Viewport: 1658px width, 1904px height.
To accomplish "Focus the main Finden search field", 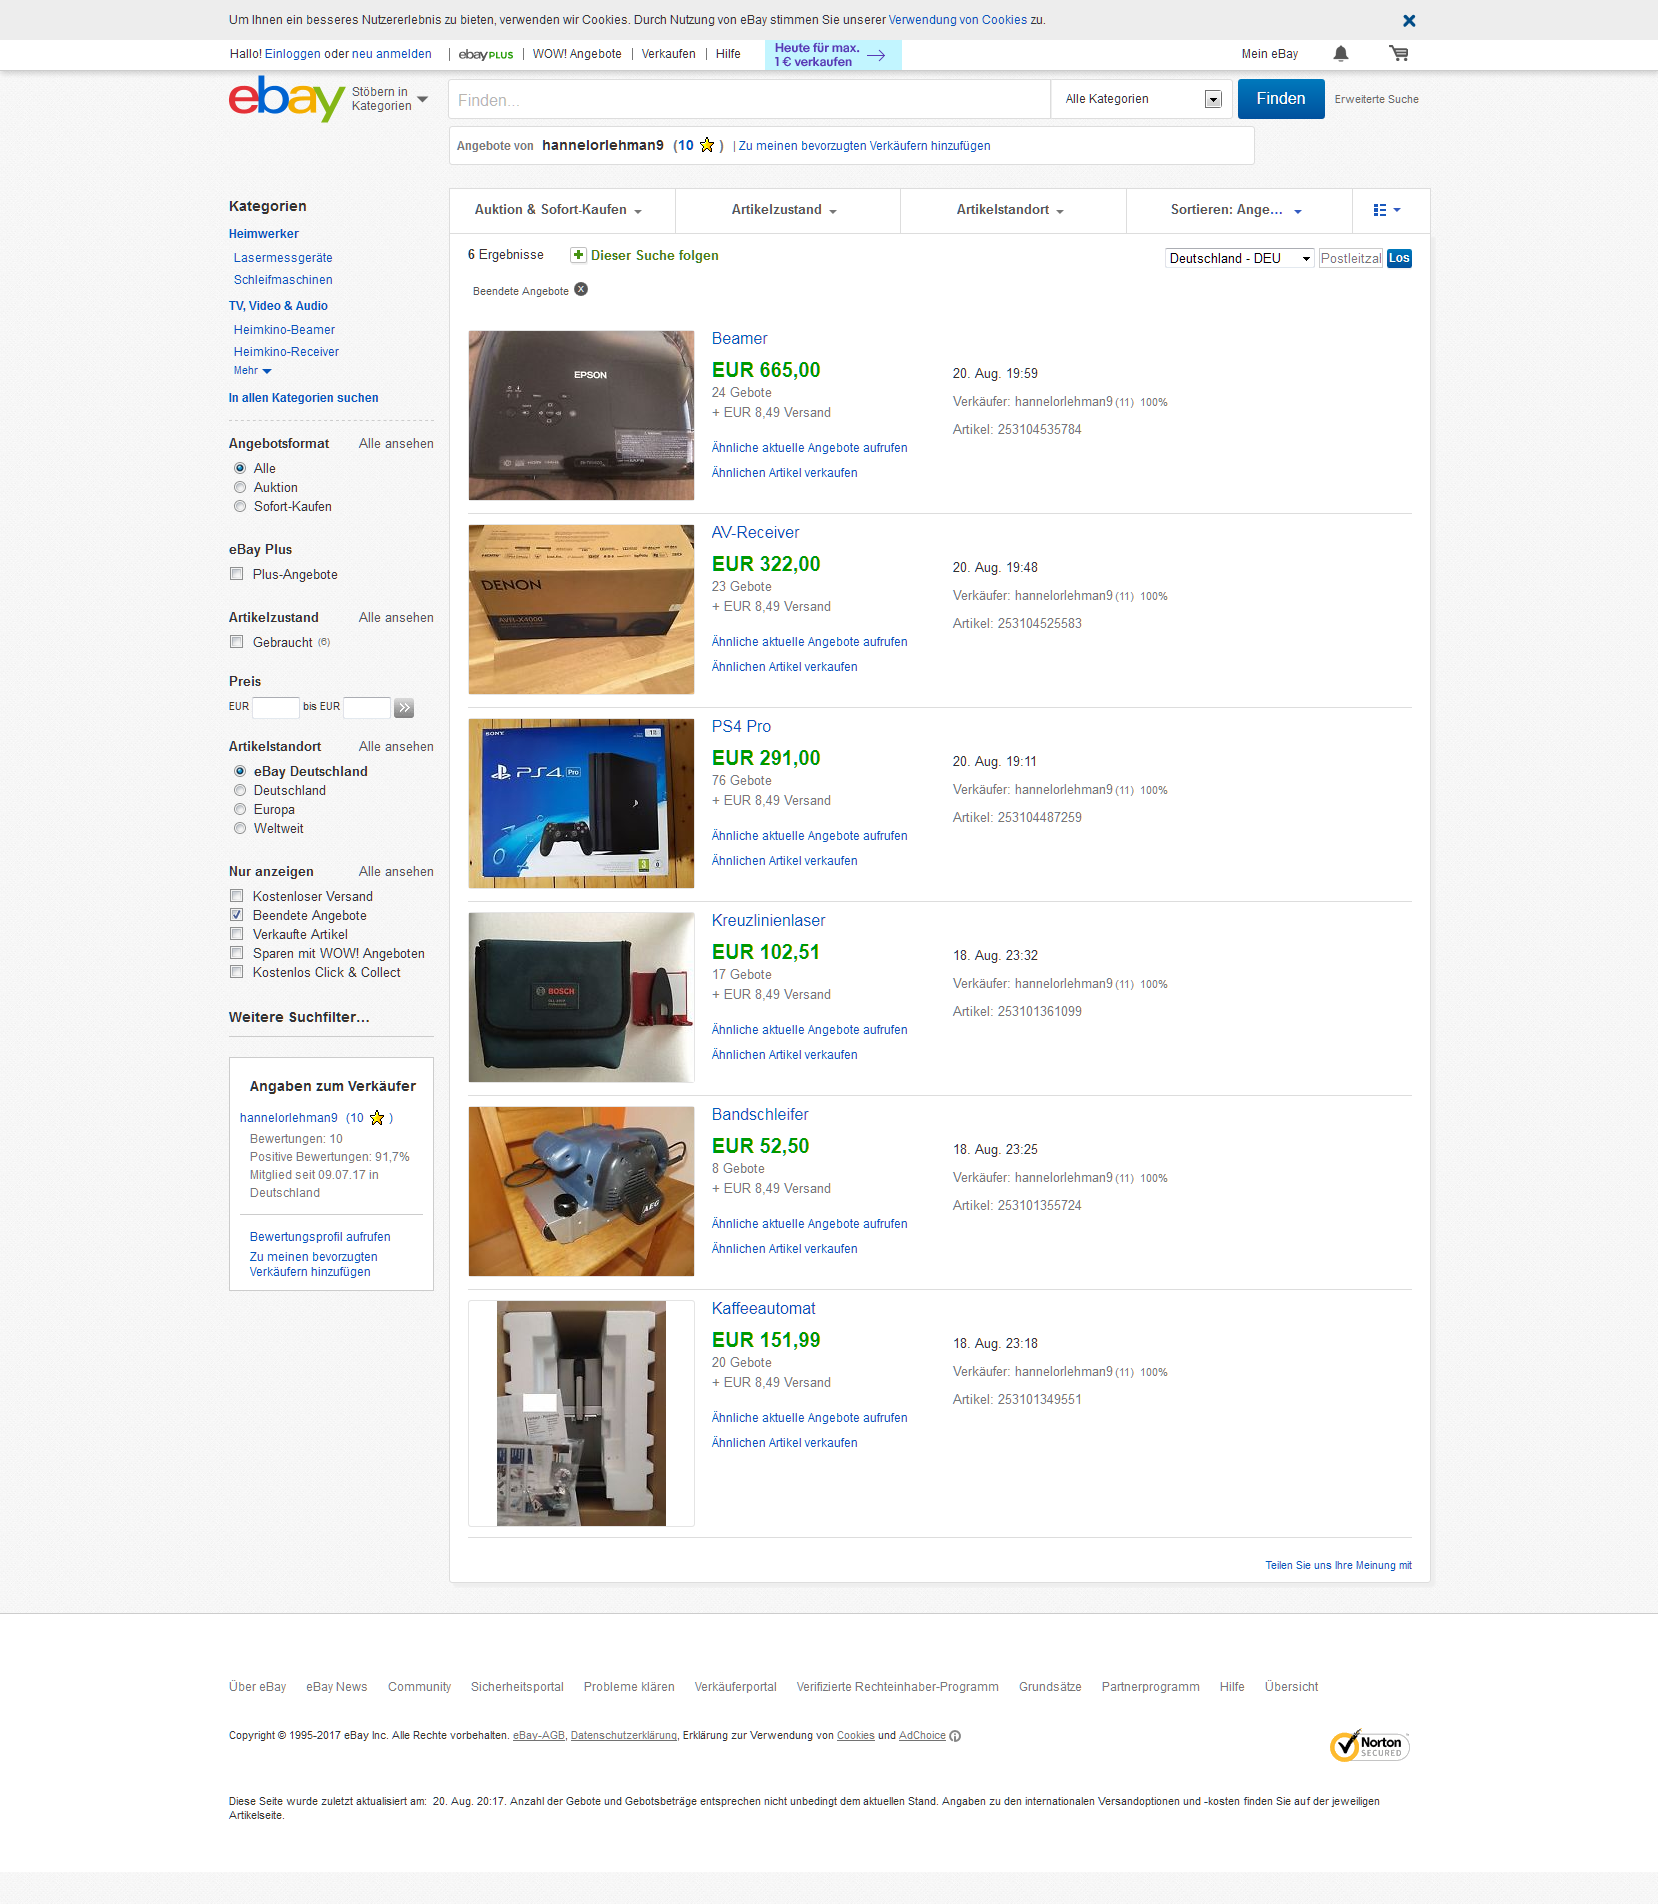I will point(749,99).
